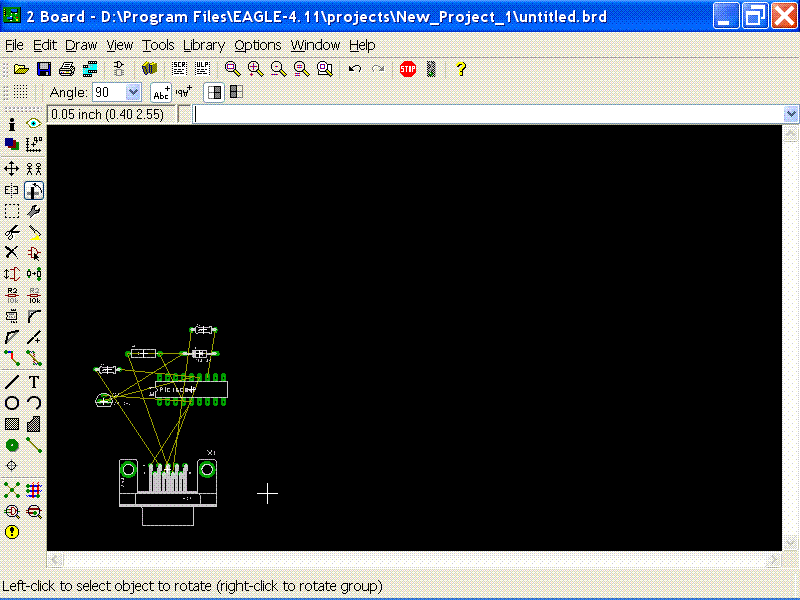Select the Polygon tool
Image resolution: width=800 pixels, height=600 pixels.
pos(34,424)
